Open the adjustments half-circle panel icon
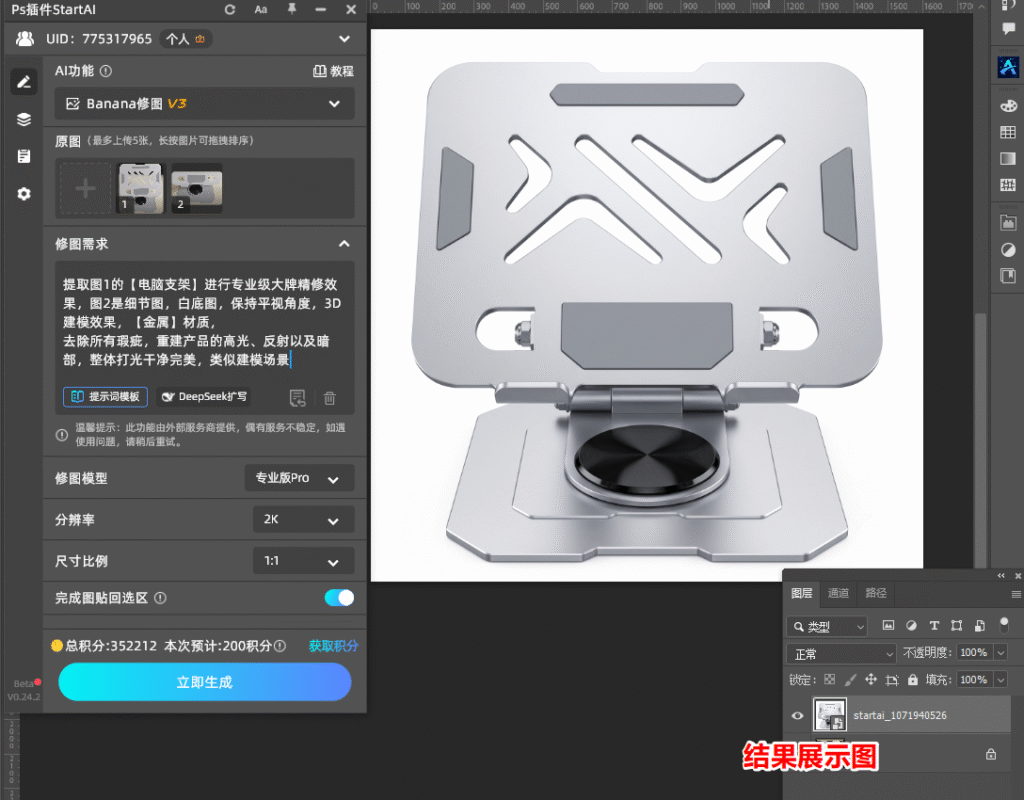 click(x=1008, y=249)
